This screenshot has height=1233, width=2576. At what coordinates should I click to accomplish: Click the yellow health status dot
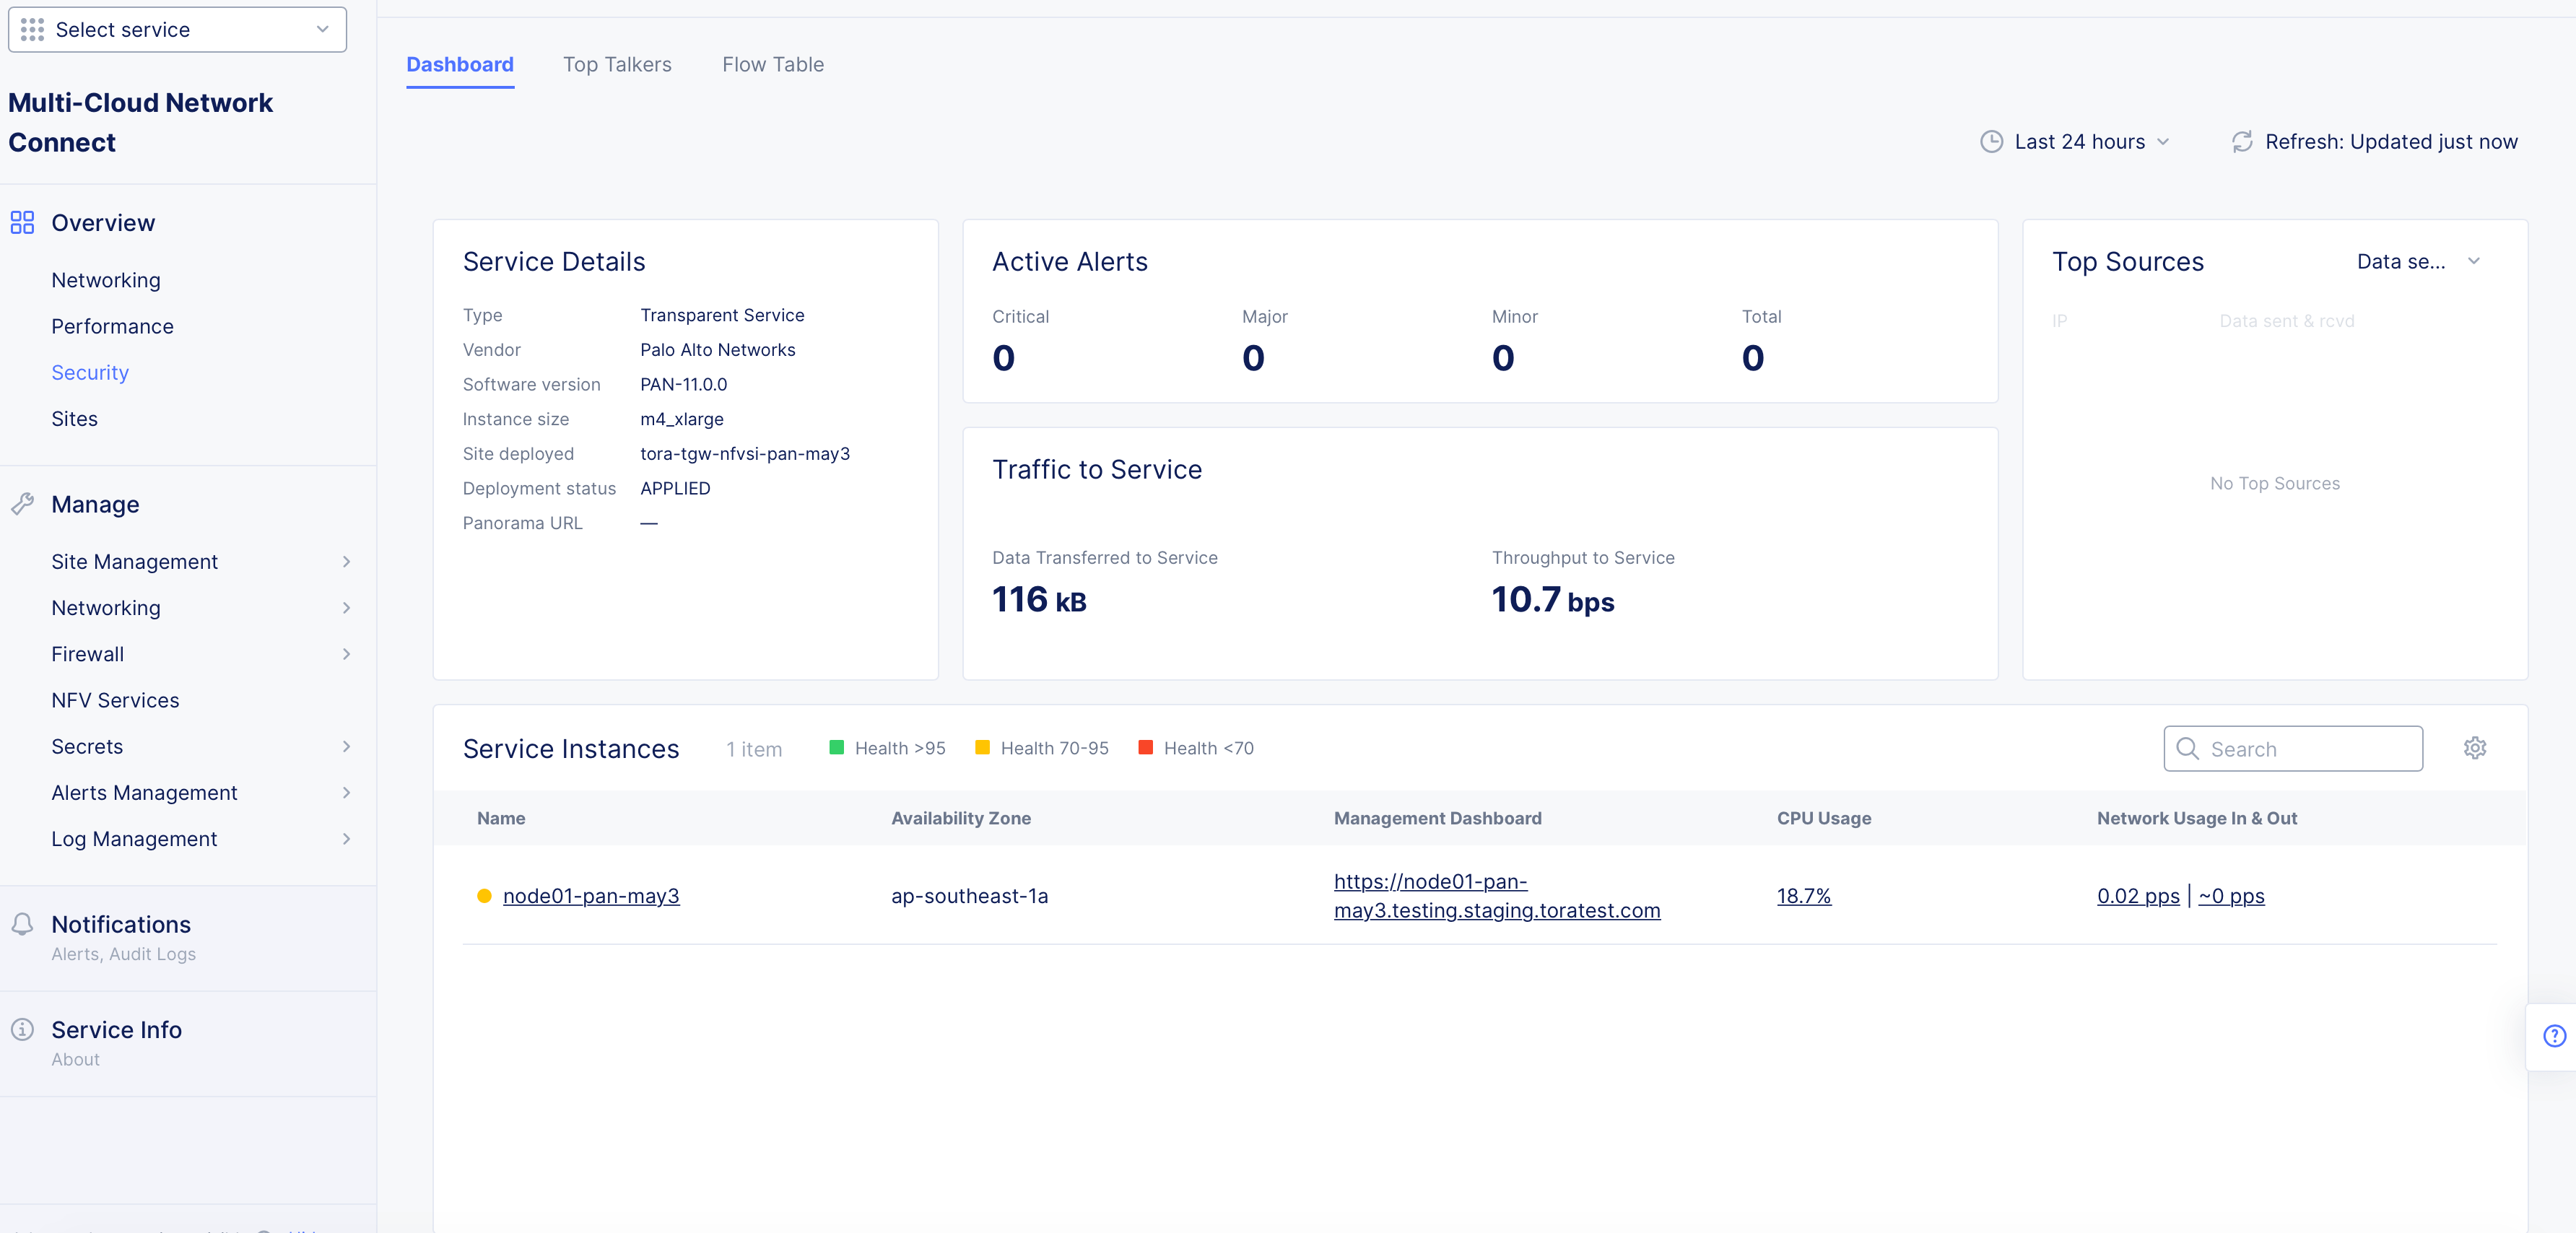point(484,896)
